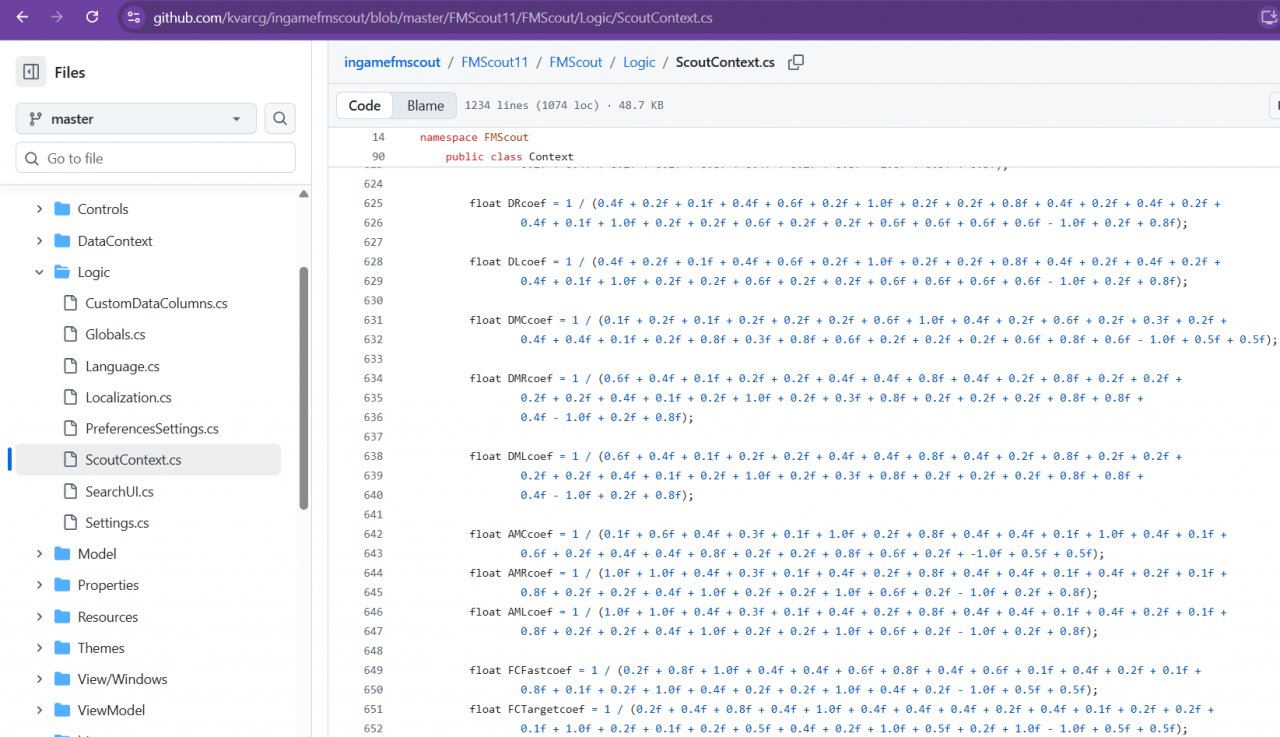Screen dimensions: 1280x737
Task: Open Globals.cs in the file tree
Action: coord(115,334)
